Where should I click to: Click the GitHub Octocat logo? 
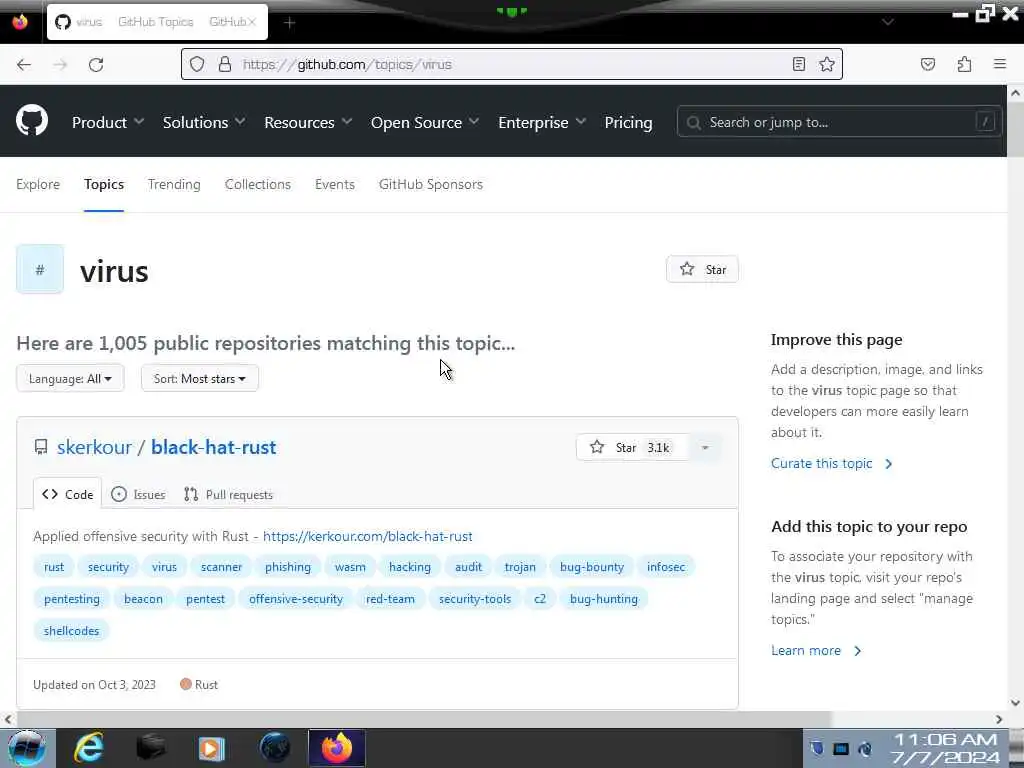[x=32, y=121]
